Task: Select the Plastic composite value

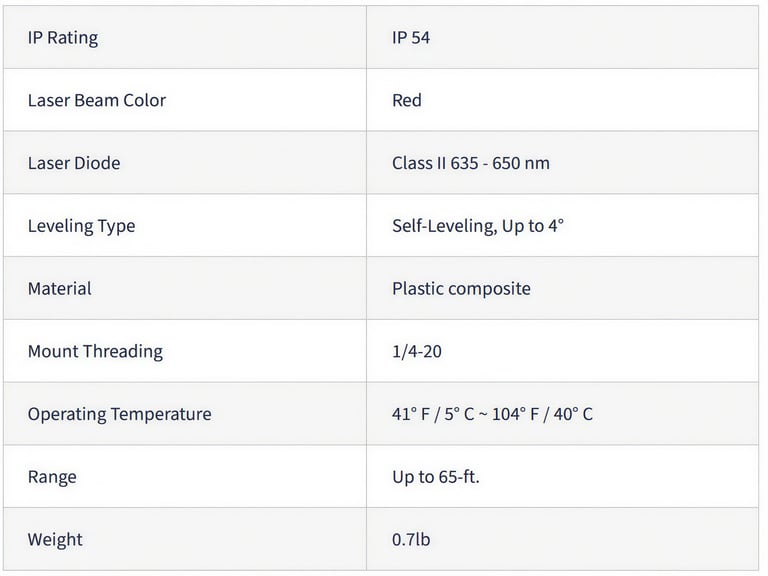Action: point(461,289)
